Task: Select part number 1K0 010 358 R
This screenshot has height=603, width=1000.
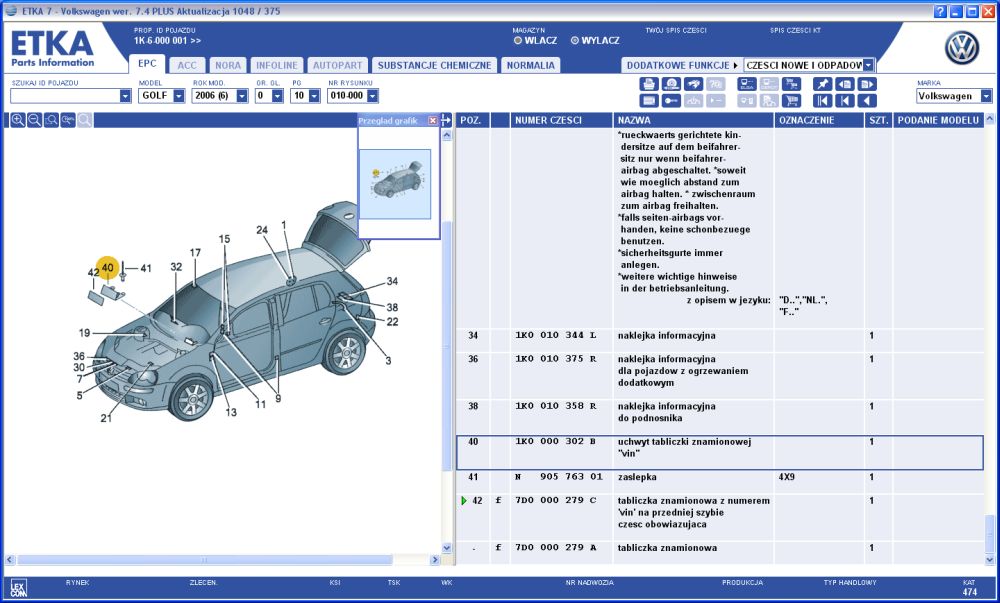Action: point(555,406)
